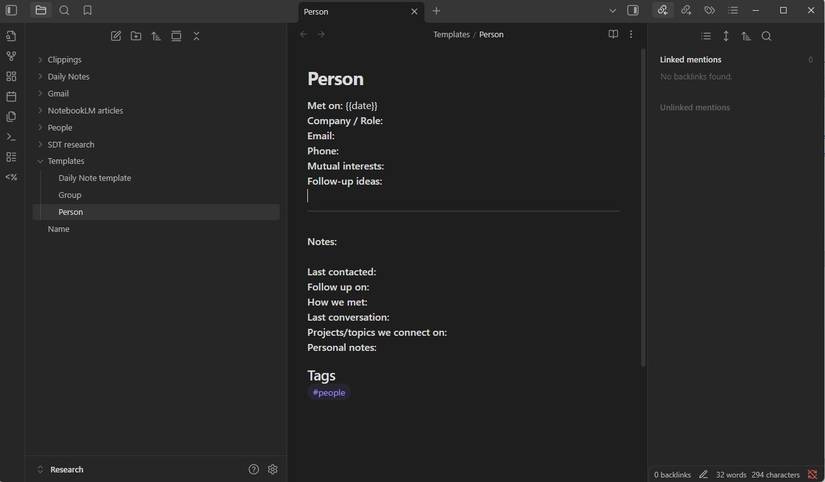Open the help icon
The width and height of the screenshot is (825, 482).
click(x=254, y=469)
